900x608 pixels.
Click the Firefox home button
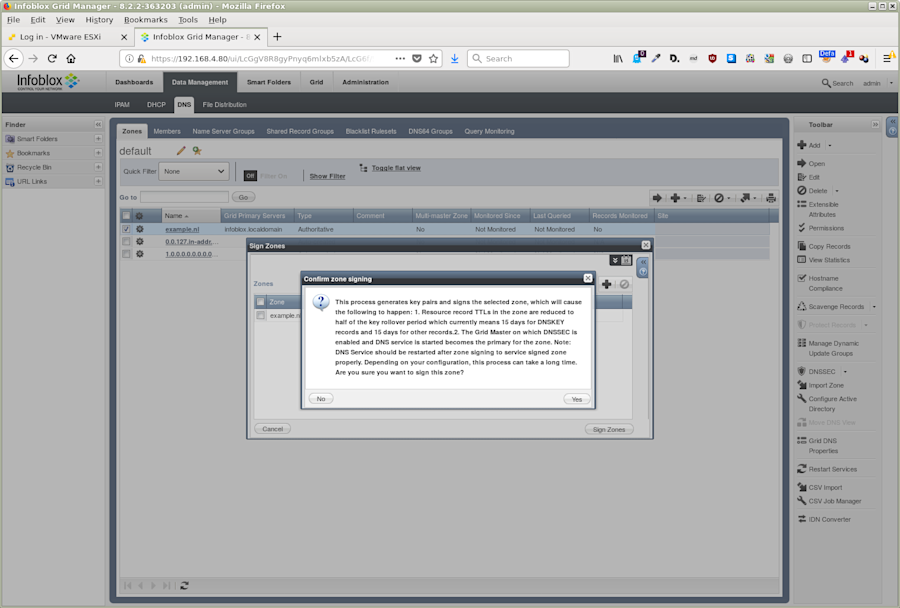(x=71, y=58)
